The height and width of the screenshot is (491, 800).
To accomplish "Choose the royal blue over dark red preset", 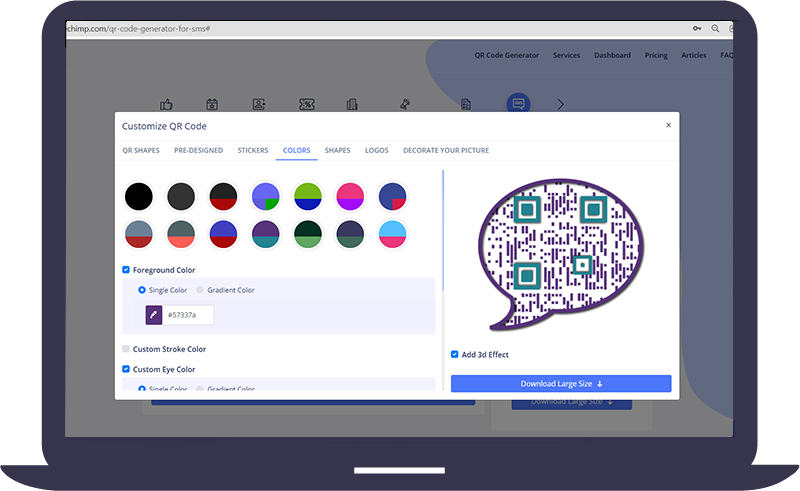I will click(x=223, y=234).
